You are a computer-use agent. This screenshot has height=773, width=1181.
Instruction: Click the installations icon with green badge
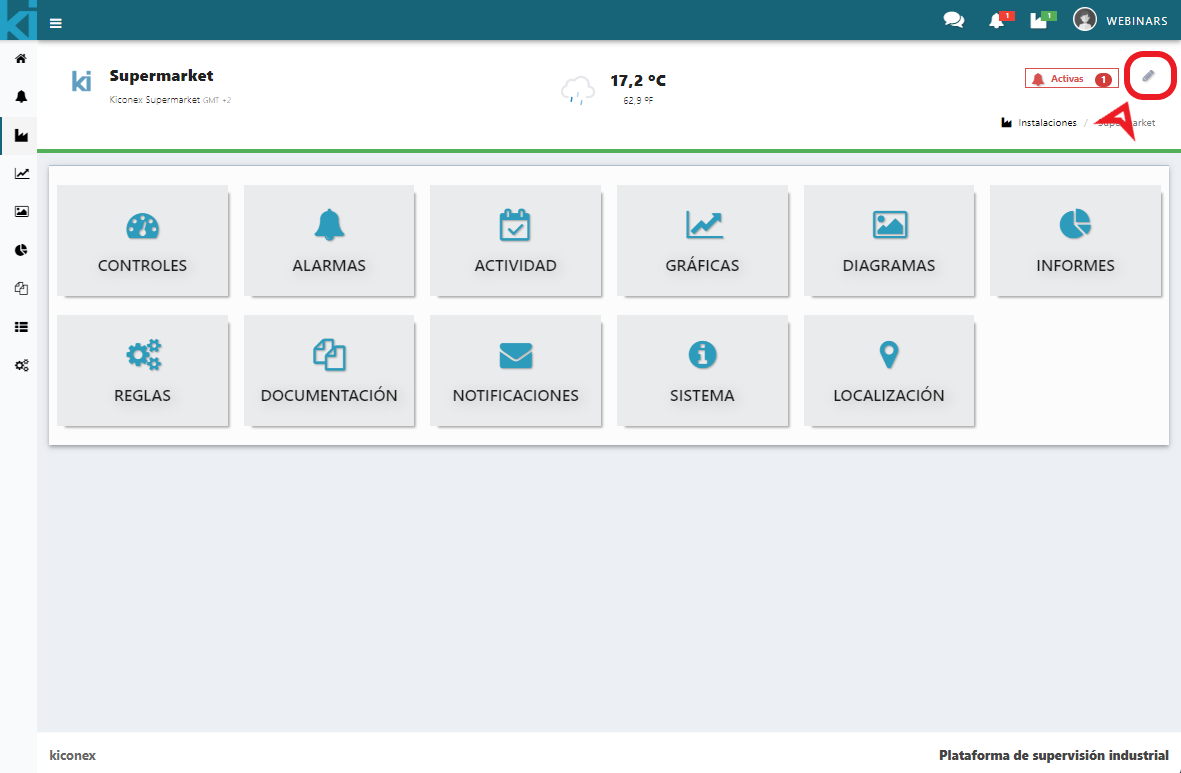pyautogui.click(x=1040, y=20)
